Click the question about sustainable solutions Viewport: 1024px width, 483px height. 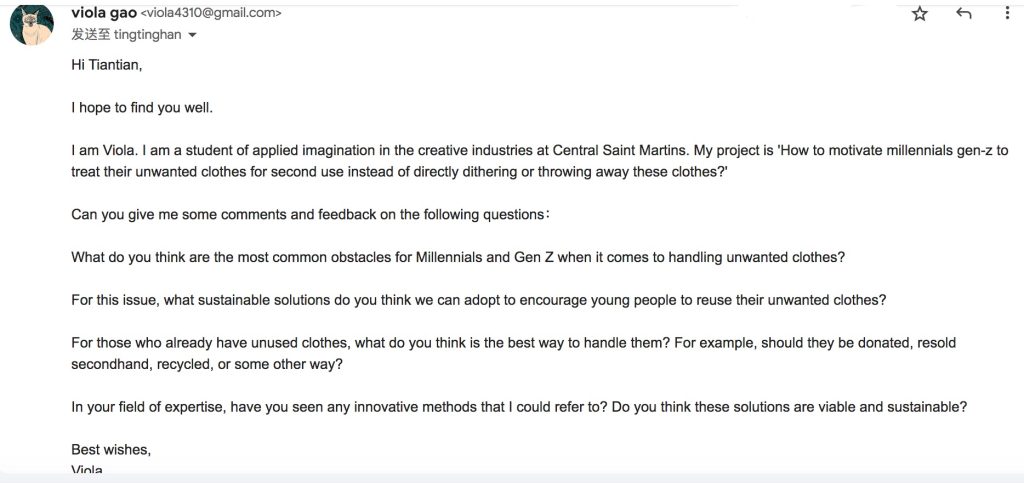[479, 300]
